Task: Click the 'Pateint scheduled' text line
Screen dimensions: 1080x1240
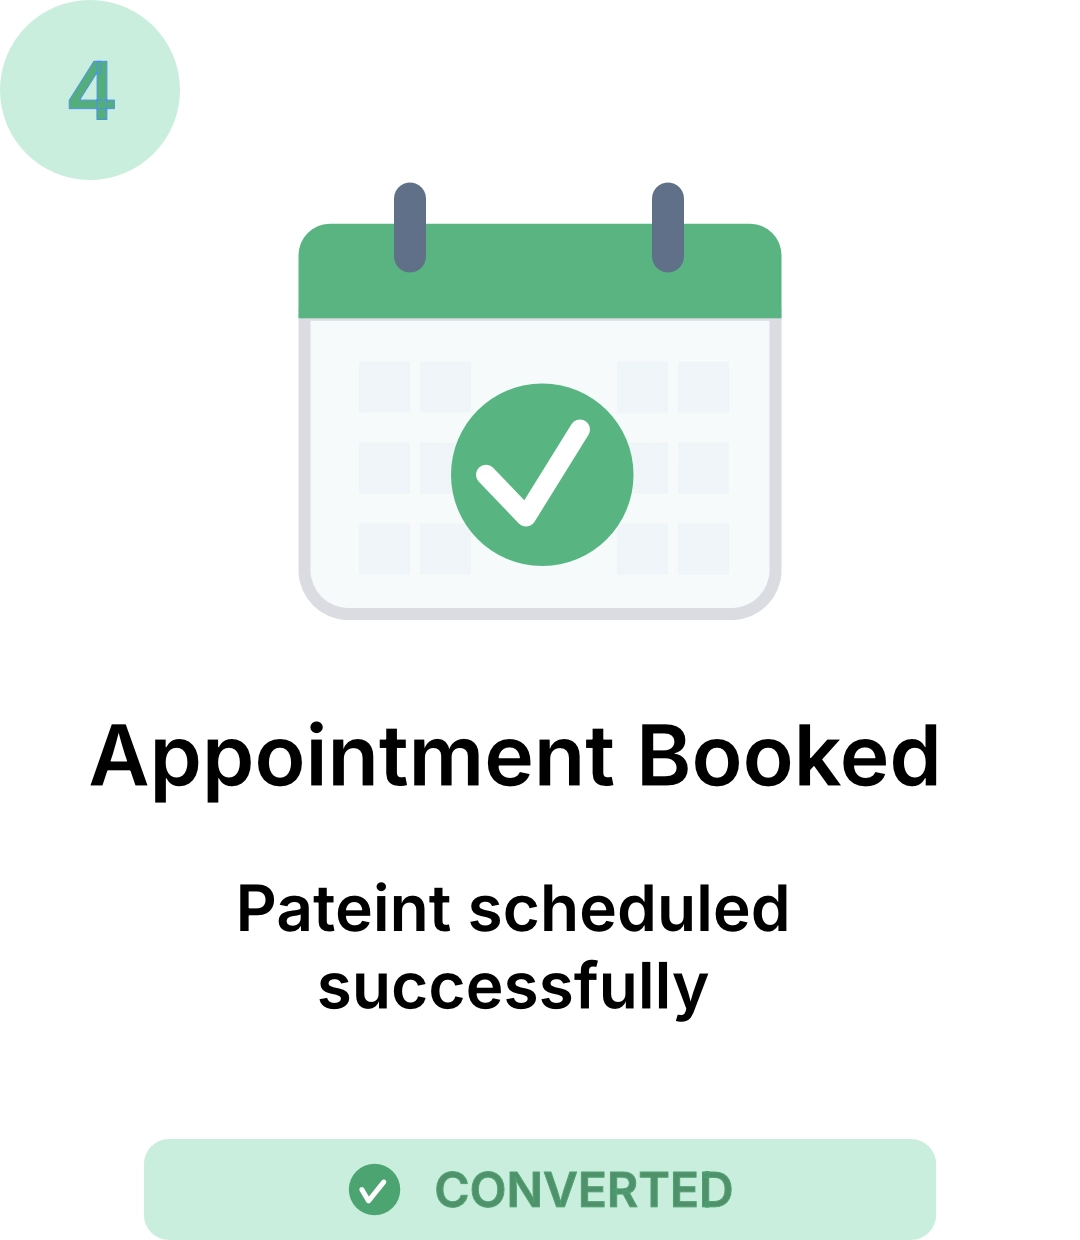Action: [x=513, y=909]
